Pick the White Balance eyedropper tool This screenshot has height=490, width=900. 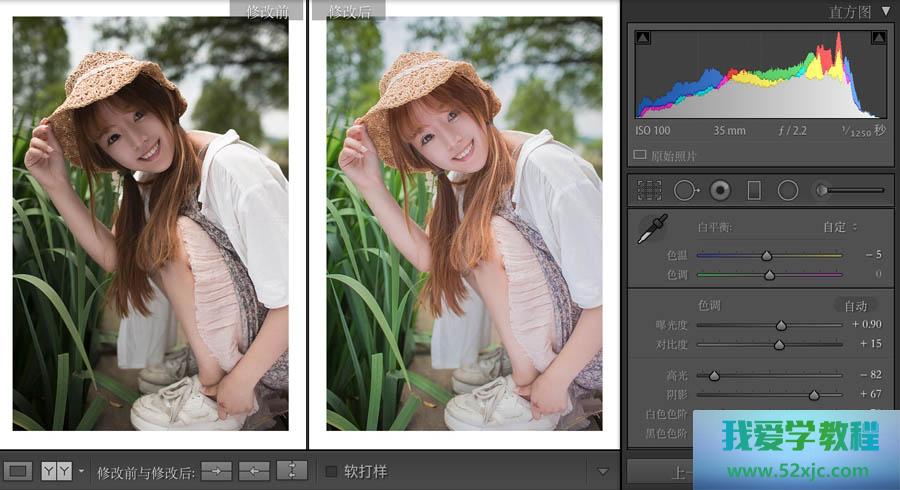pos(652,229)
